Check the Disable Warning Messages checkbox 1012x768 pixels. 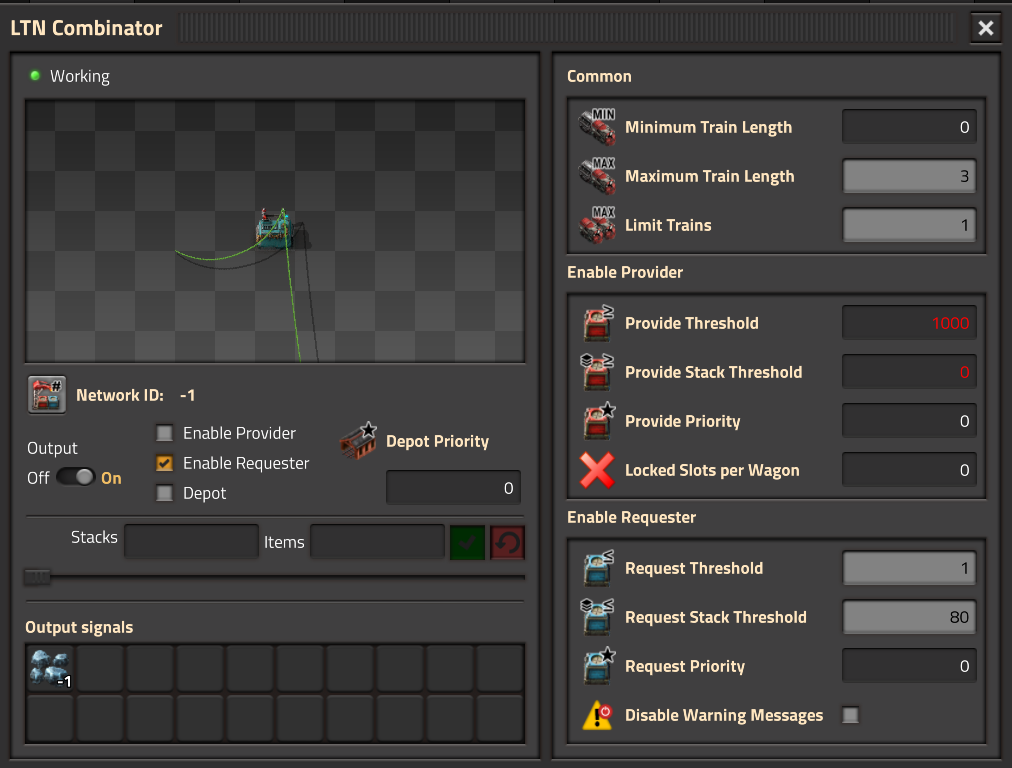coord(851,714)
